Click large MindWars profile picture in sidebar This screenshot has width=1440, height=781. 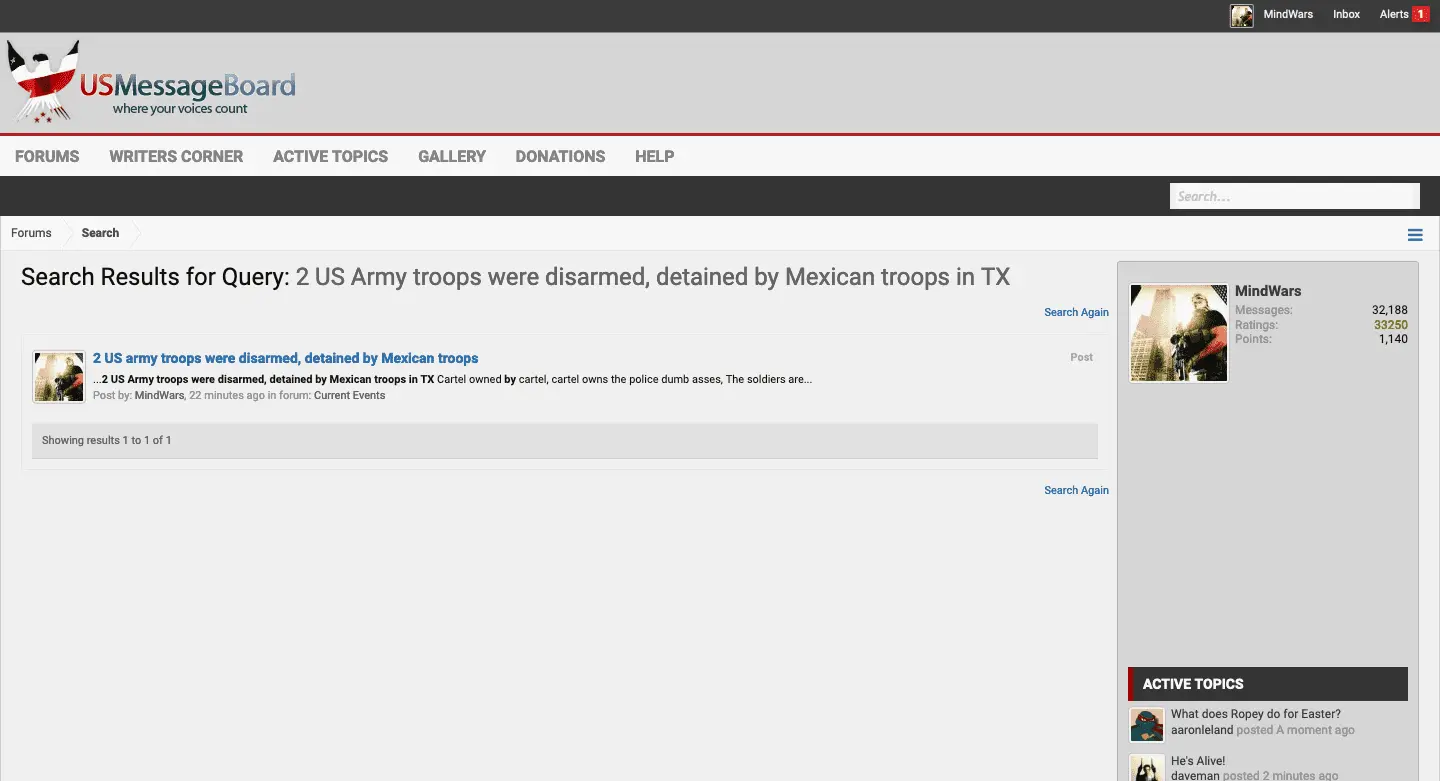tap(1178, 333)
